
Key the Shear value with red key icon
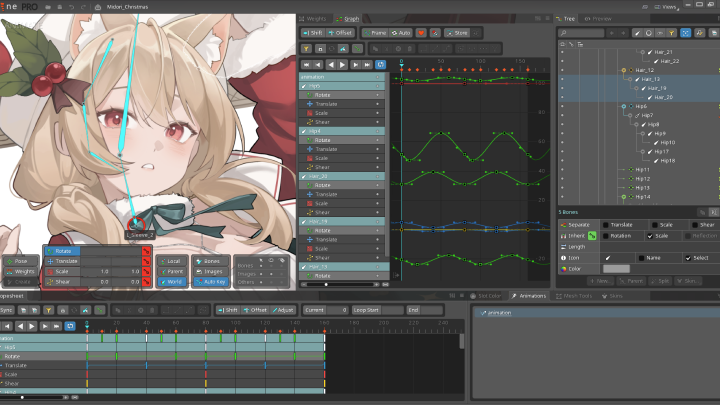[x=146, y=282]
